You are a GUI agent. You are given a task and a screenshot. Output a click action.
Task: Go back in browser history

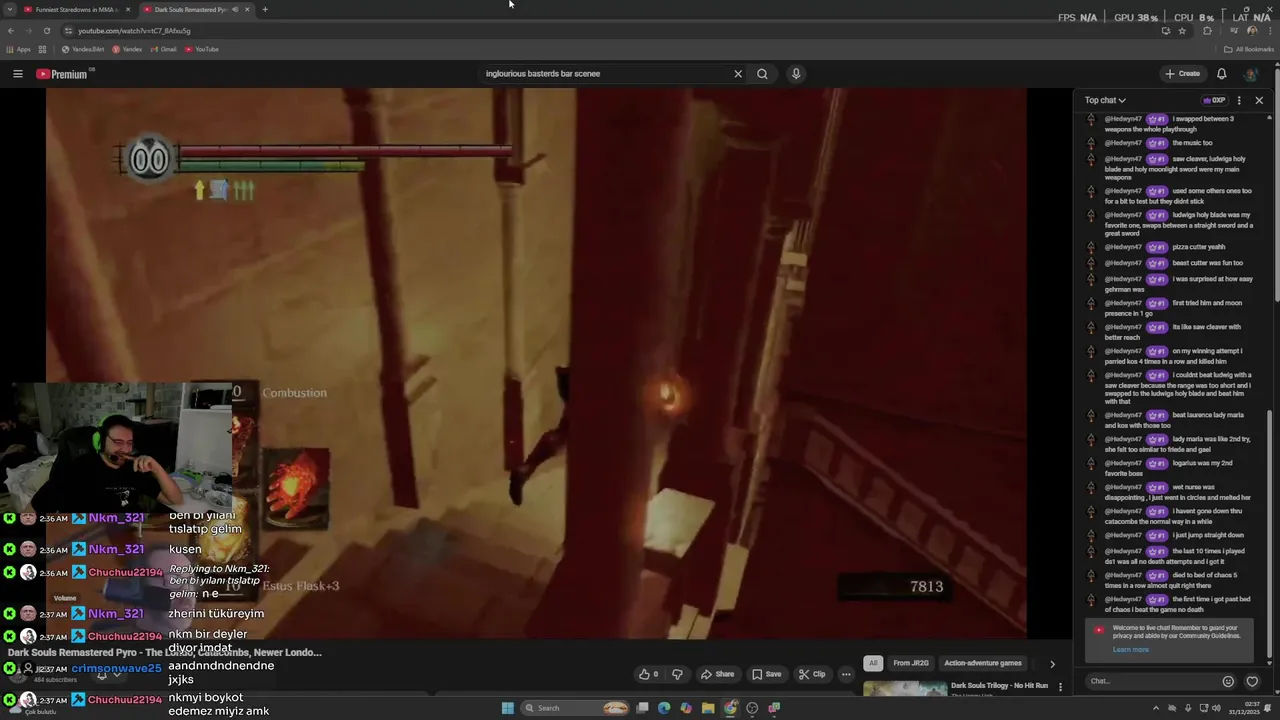tap(11, 31)
